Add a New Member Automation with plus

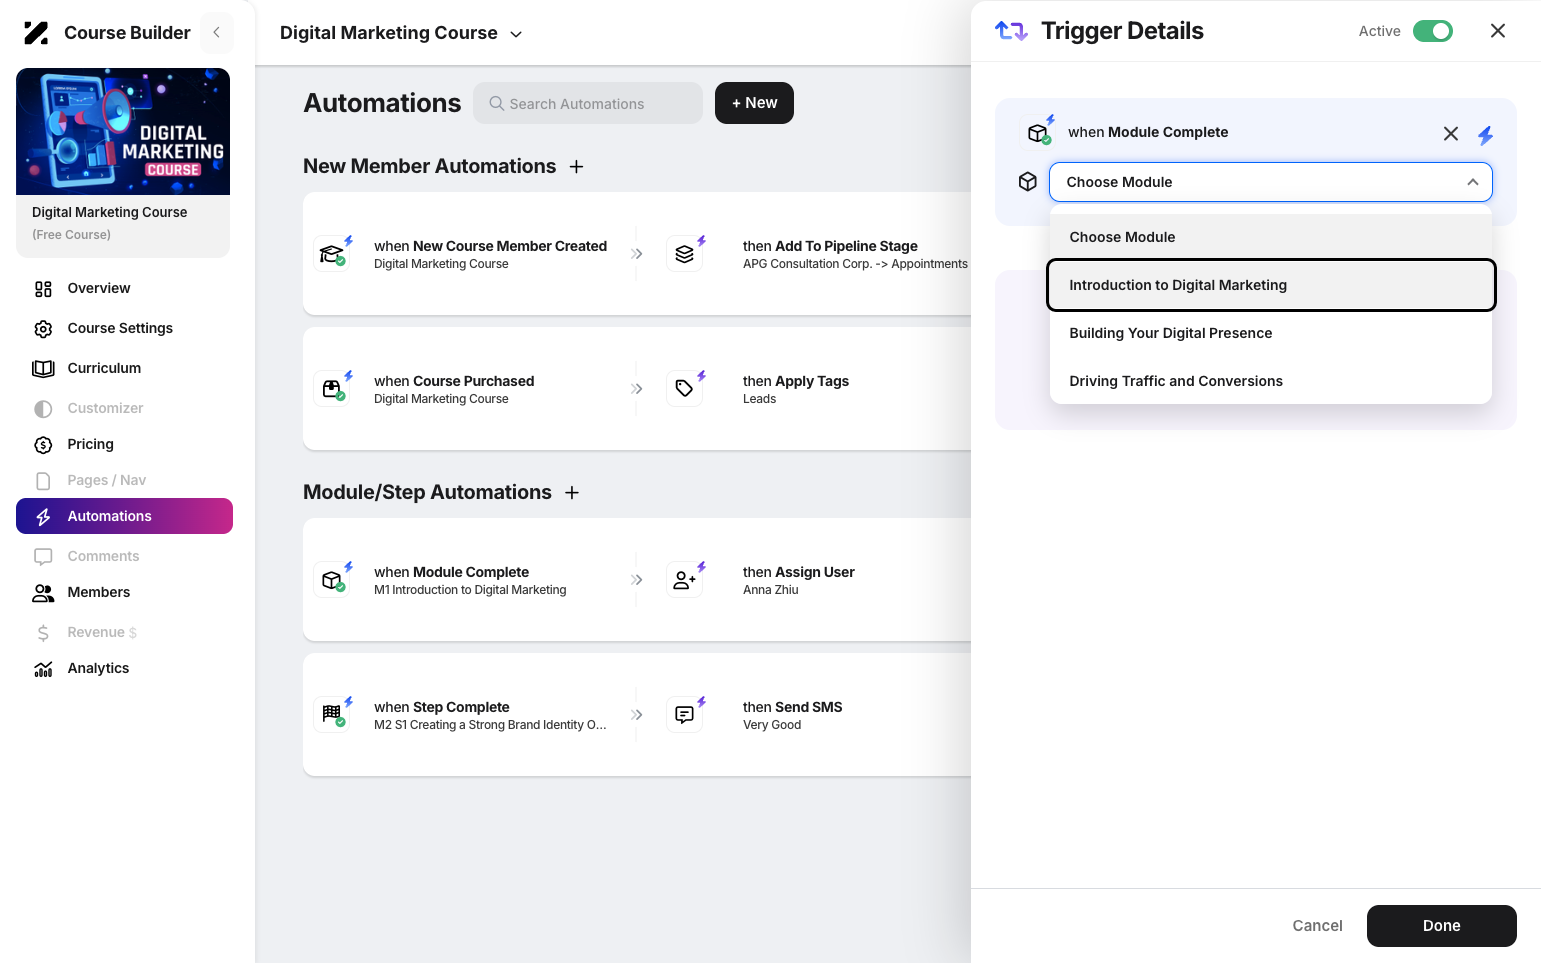[576, 167]
